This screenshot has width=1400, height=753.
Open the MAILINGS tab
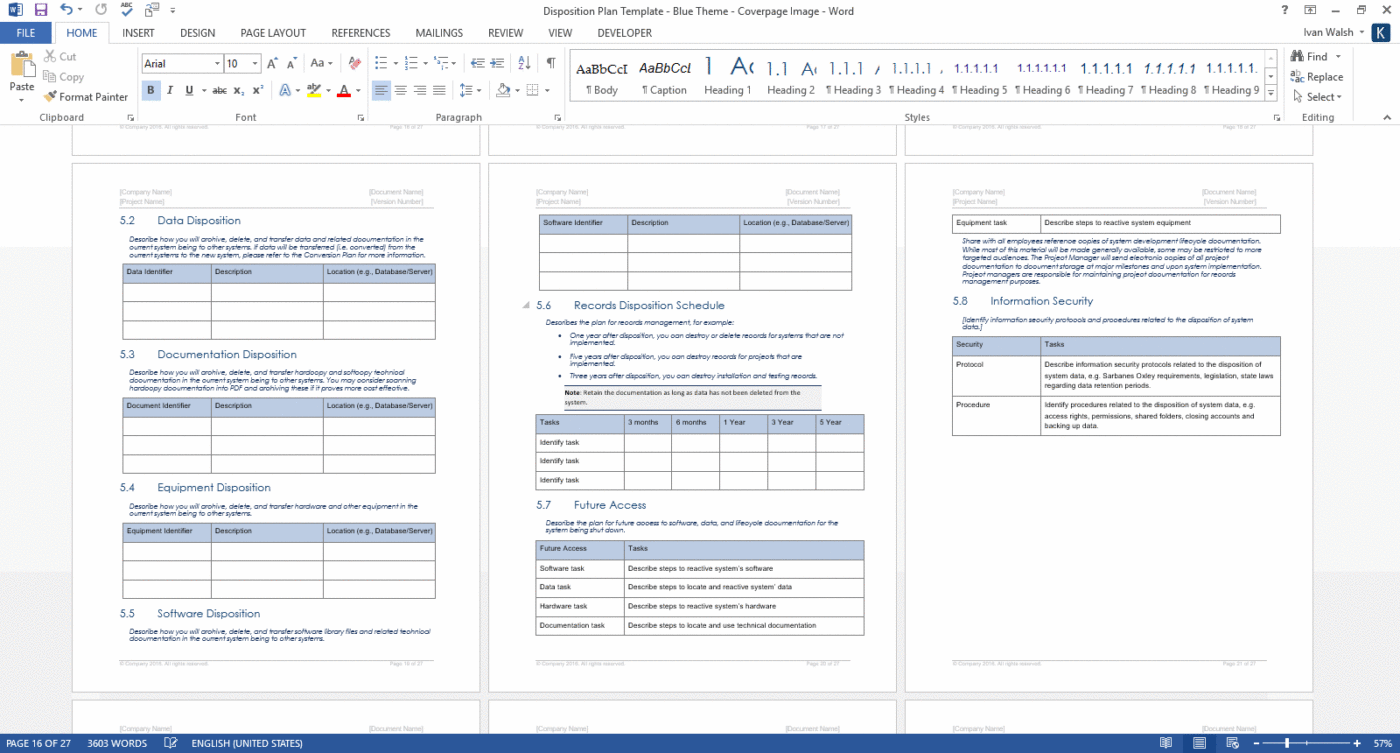click(439, 32)
